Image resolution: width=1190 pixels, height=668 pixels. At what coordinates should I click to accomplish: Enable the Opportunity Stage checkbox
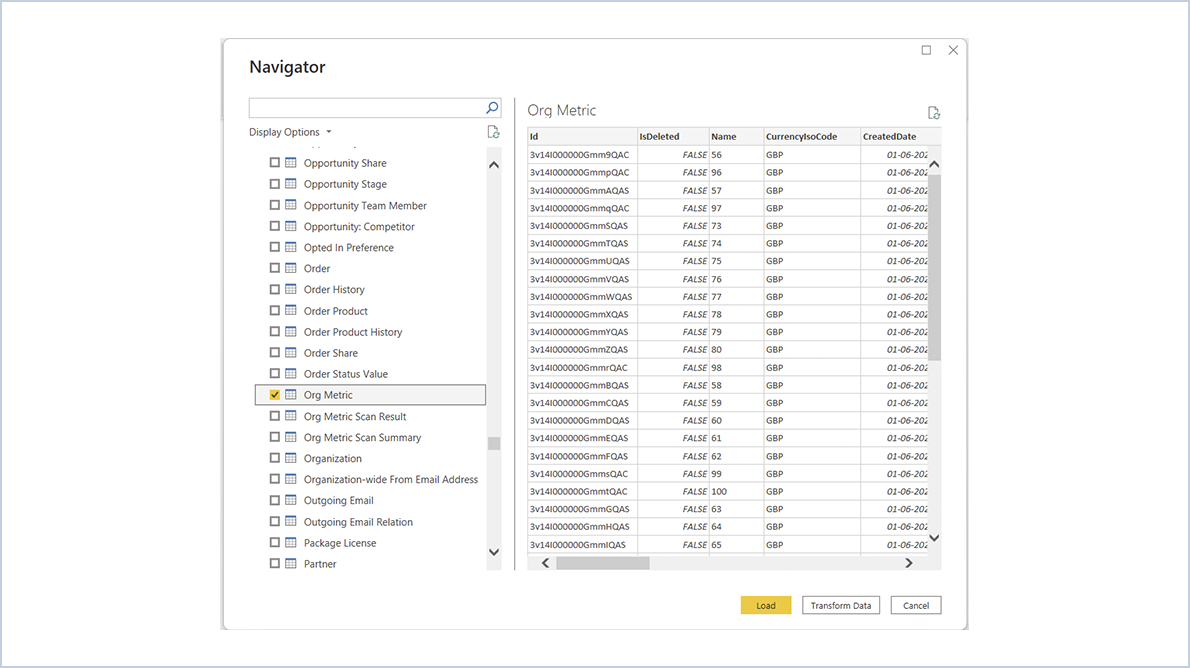[275, 183]
